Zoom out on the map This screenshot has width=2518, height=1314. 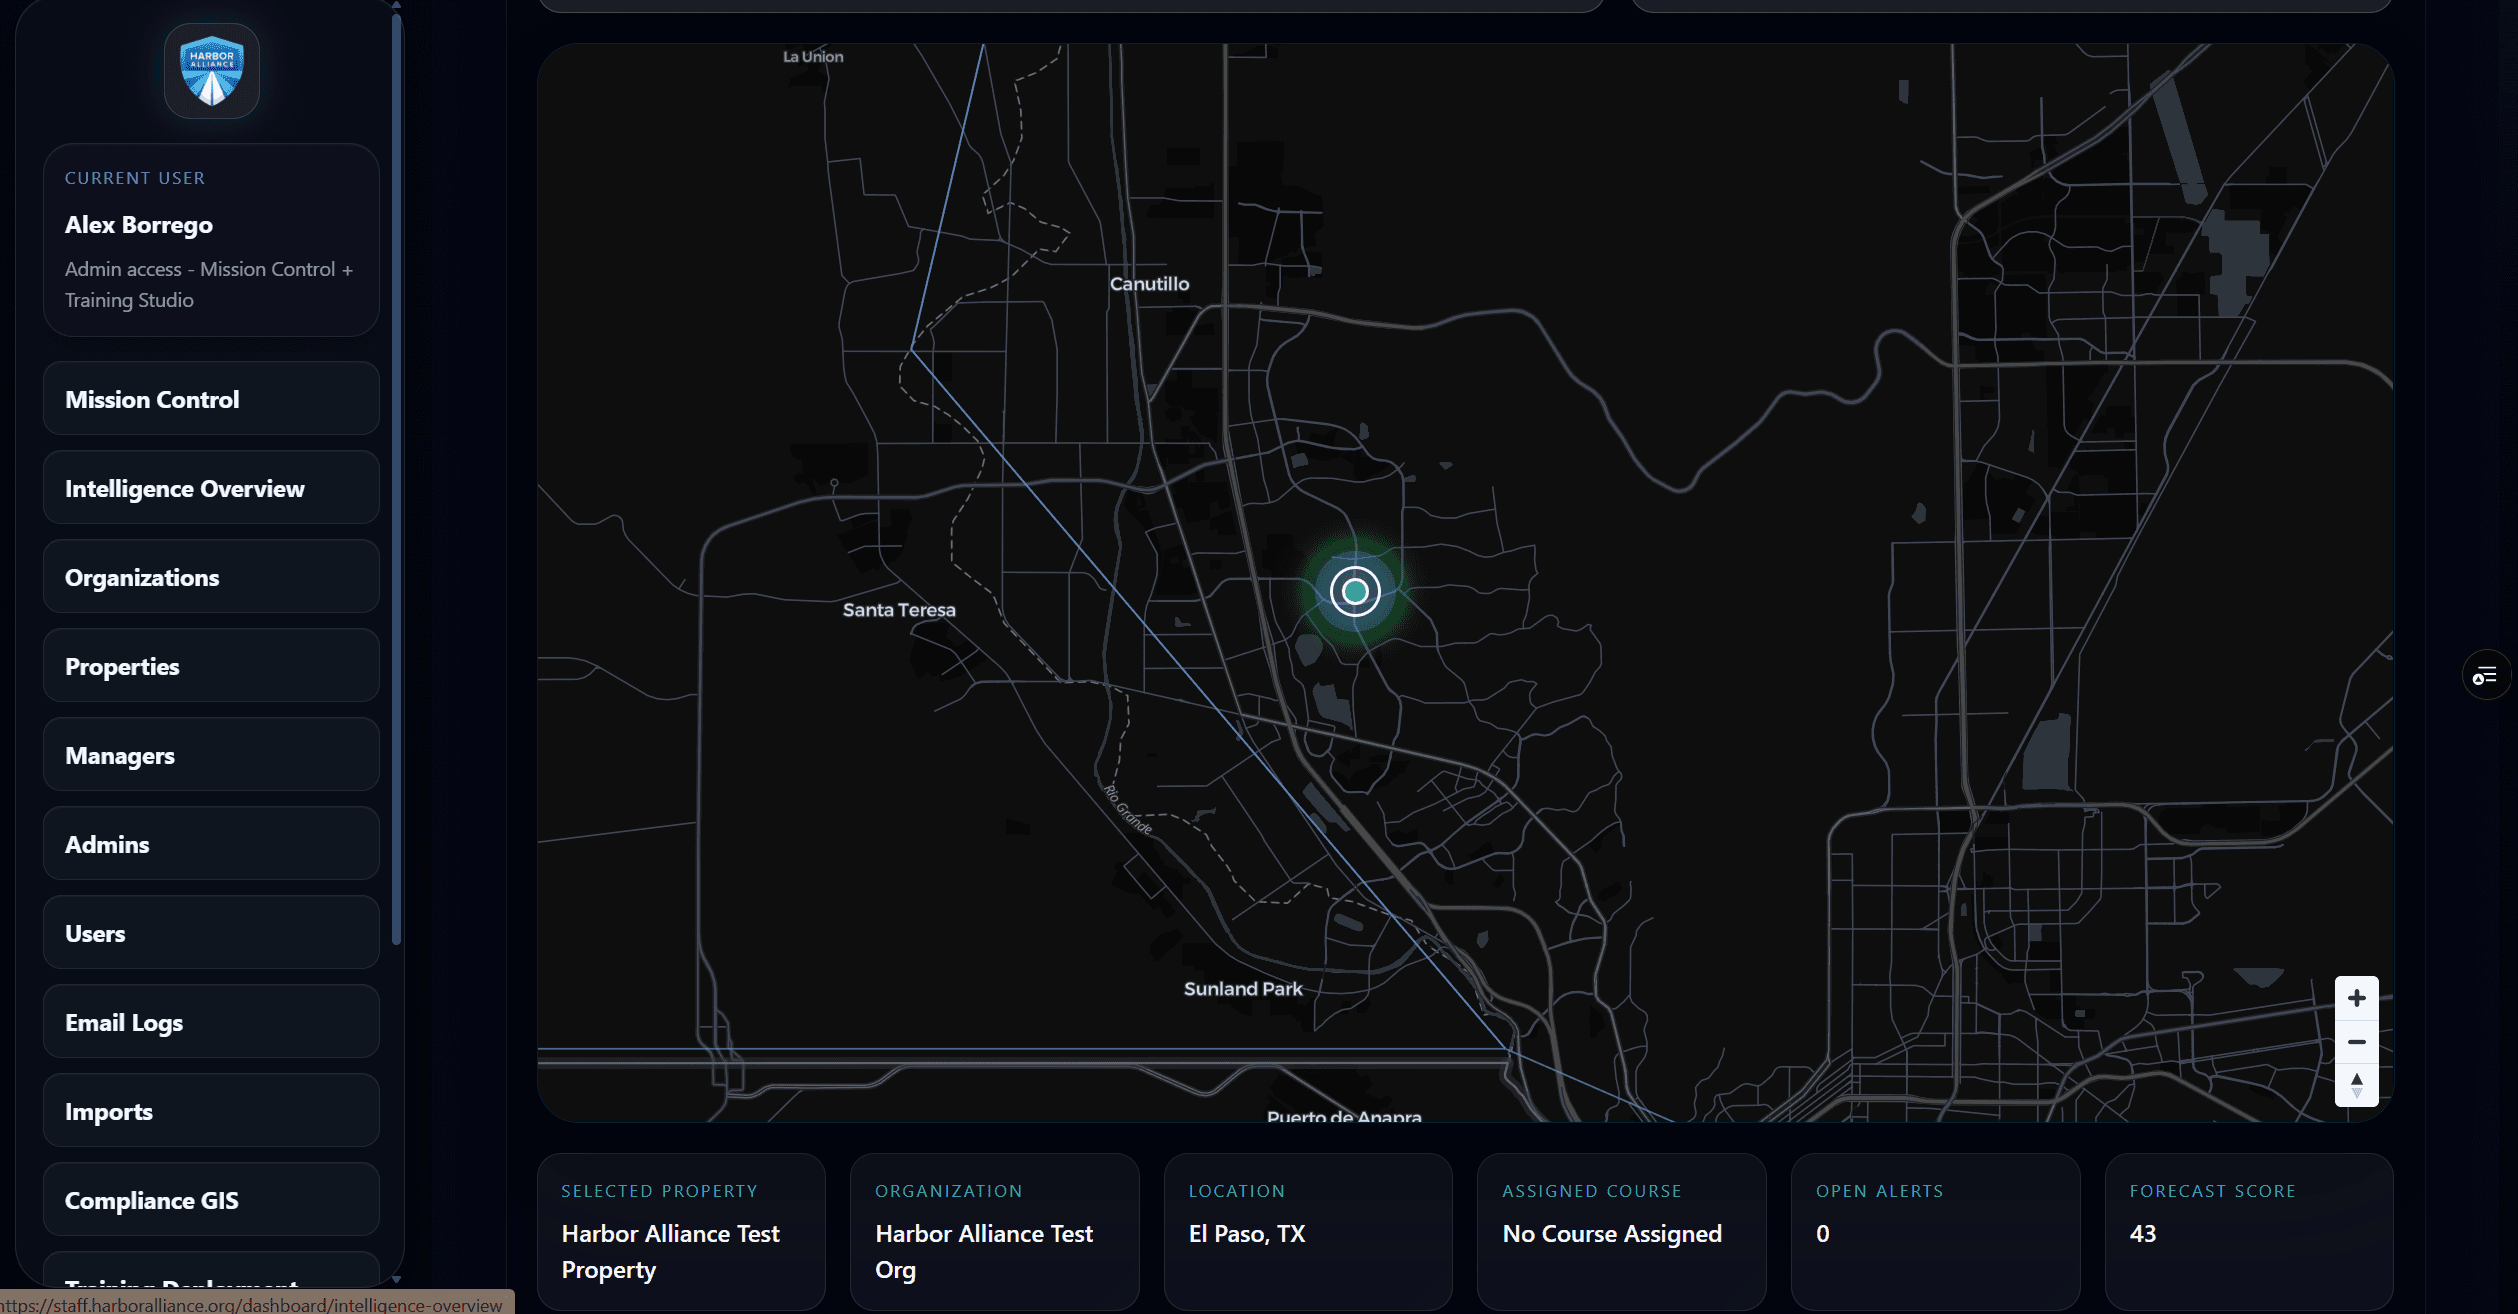[2356, 1042]
